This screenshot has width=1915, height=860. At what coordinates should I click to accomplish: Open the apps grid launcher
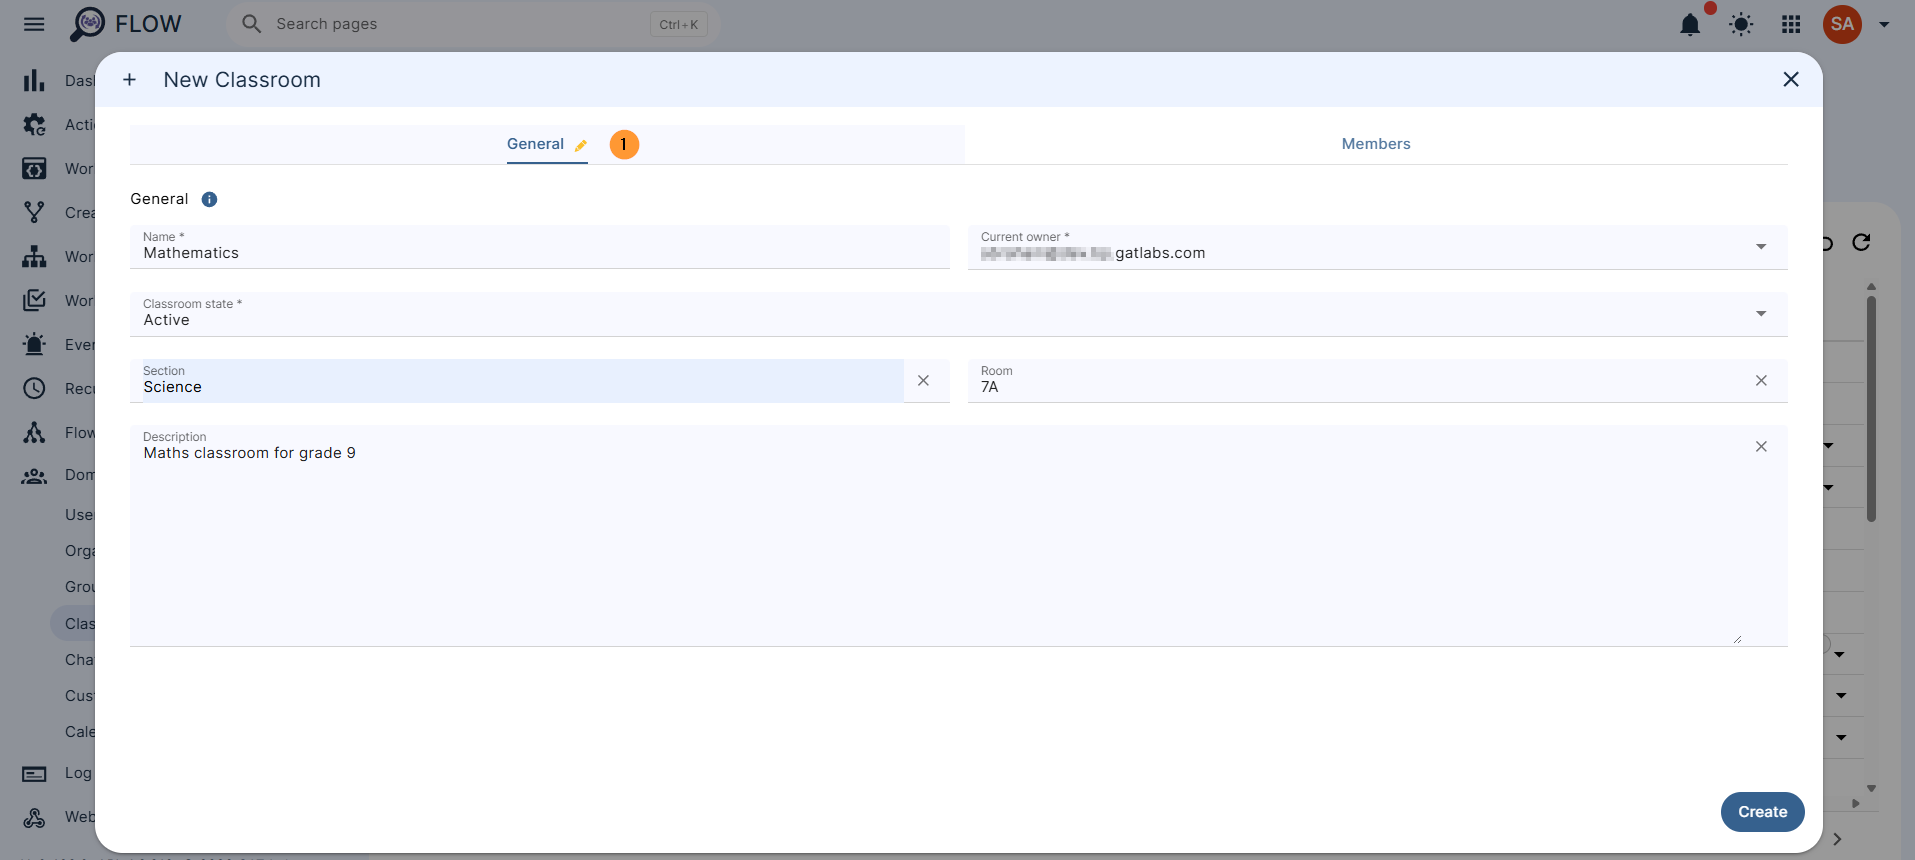coord(1791,24)
